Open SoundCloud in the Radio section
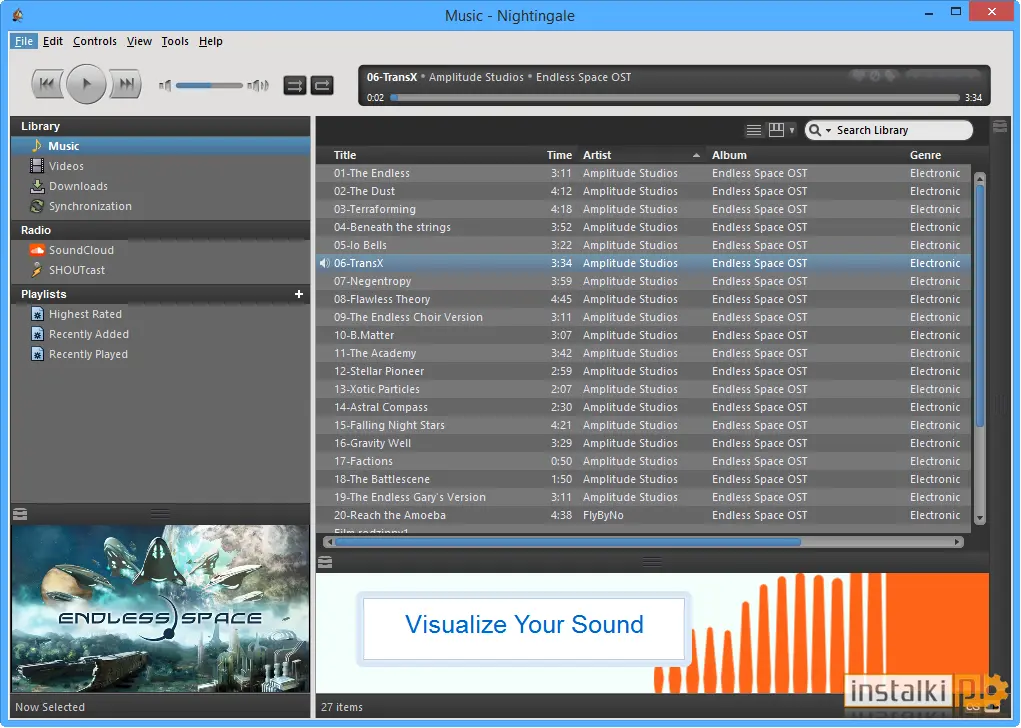This screenshot has width=1021, height=728. 81,250
